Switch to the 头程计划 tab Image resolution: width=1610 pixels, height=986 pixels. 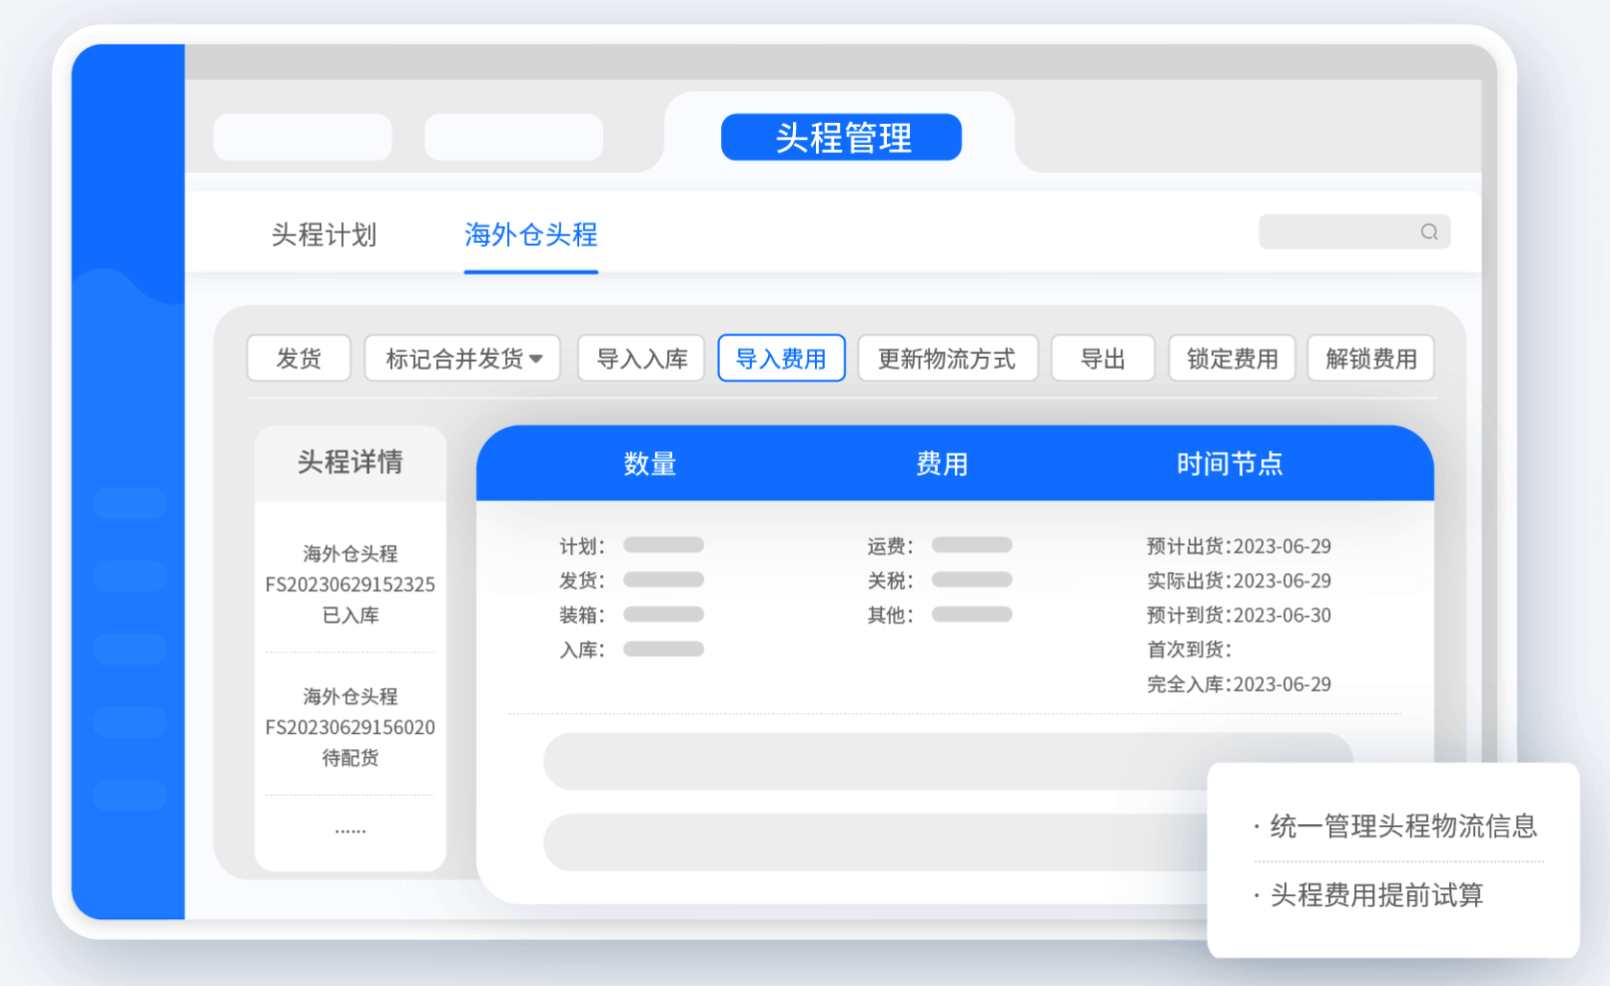(x=323, y=235)
